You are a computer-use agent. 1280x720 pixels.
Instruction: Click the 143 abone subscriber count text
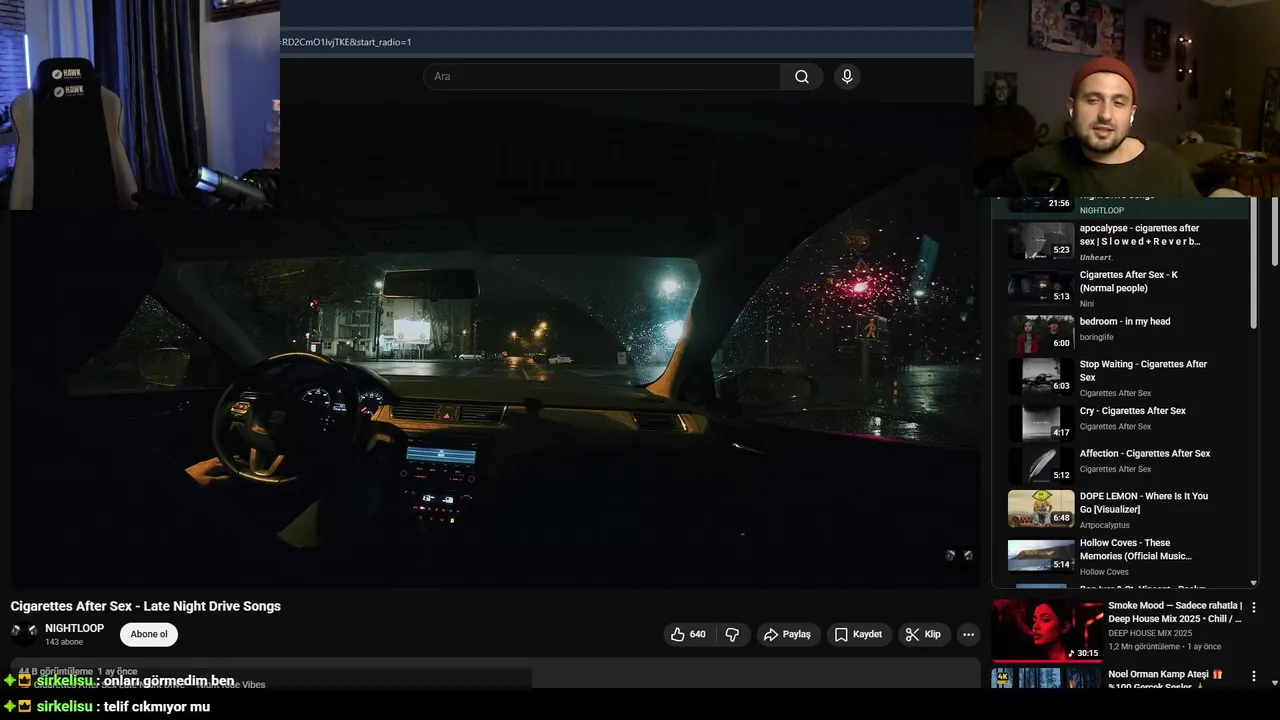click(64, 642)
